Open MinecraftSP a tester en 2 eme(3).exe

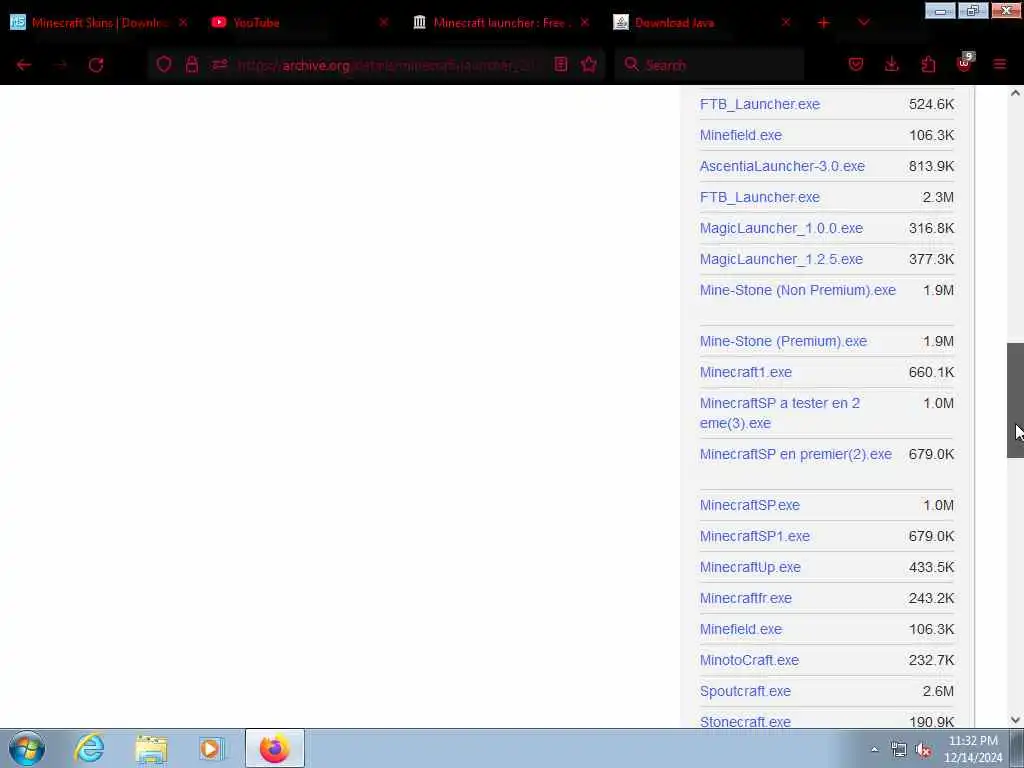[x=779, y=413]
